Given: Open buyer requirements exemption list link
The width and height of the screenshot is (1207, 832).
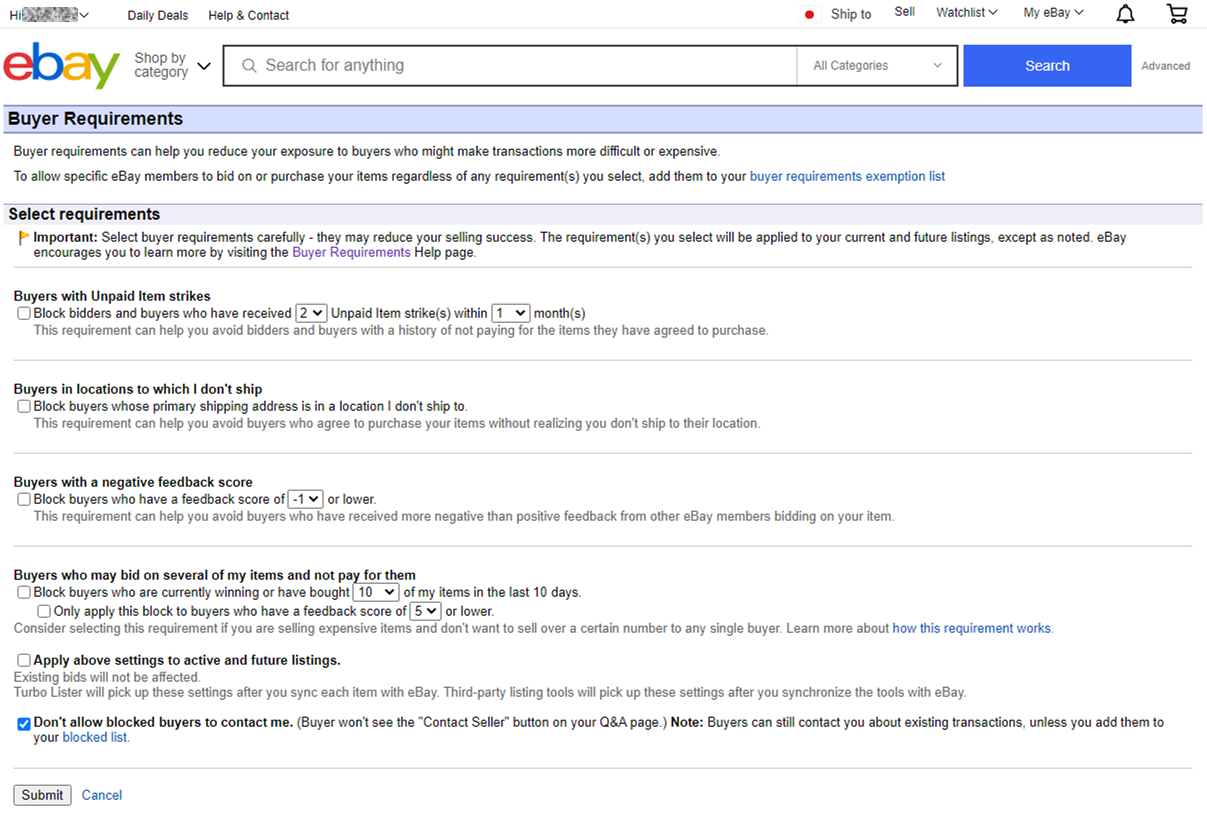Looking at the screenshot, I should [847, 176].
